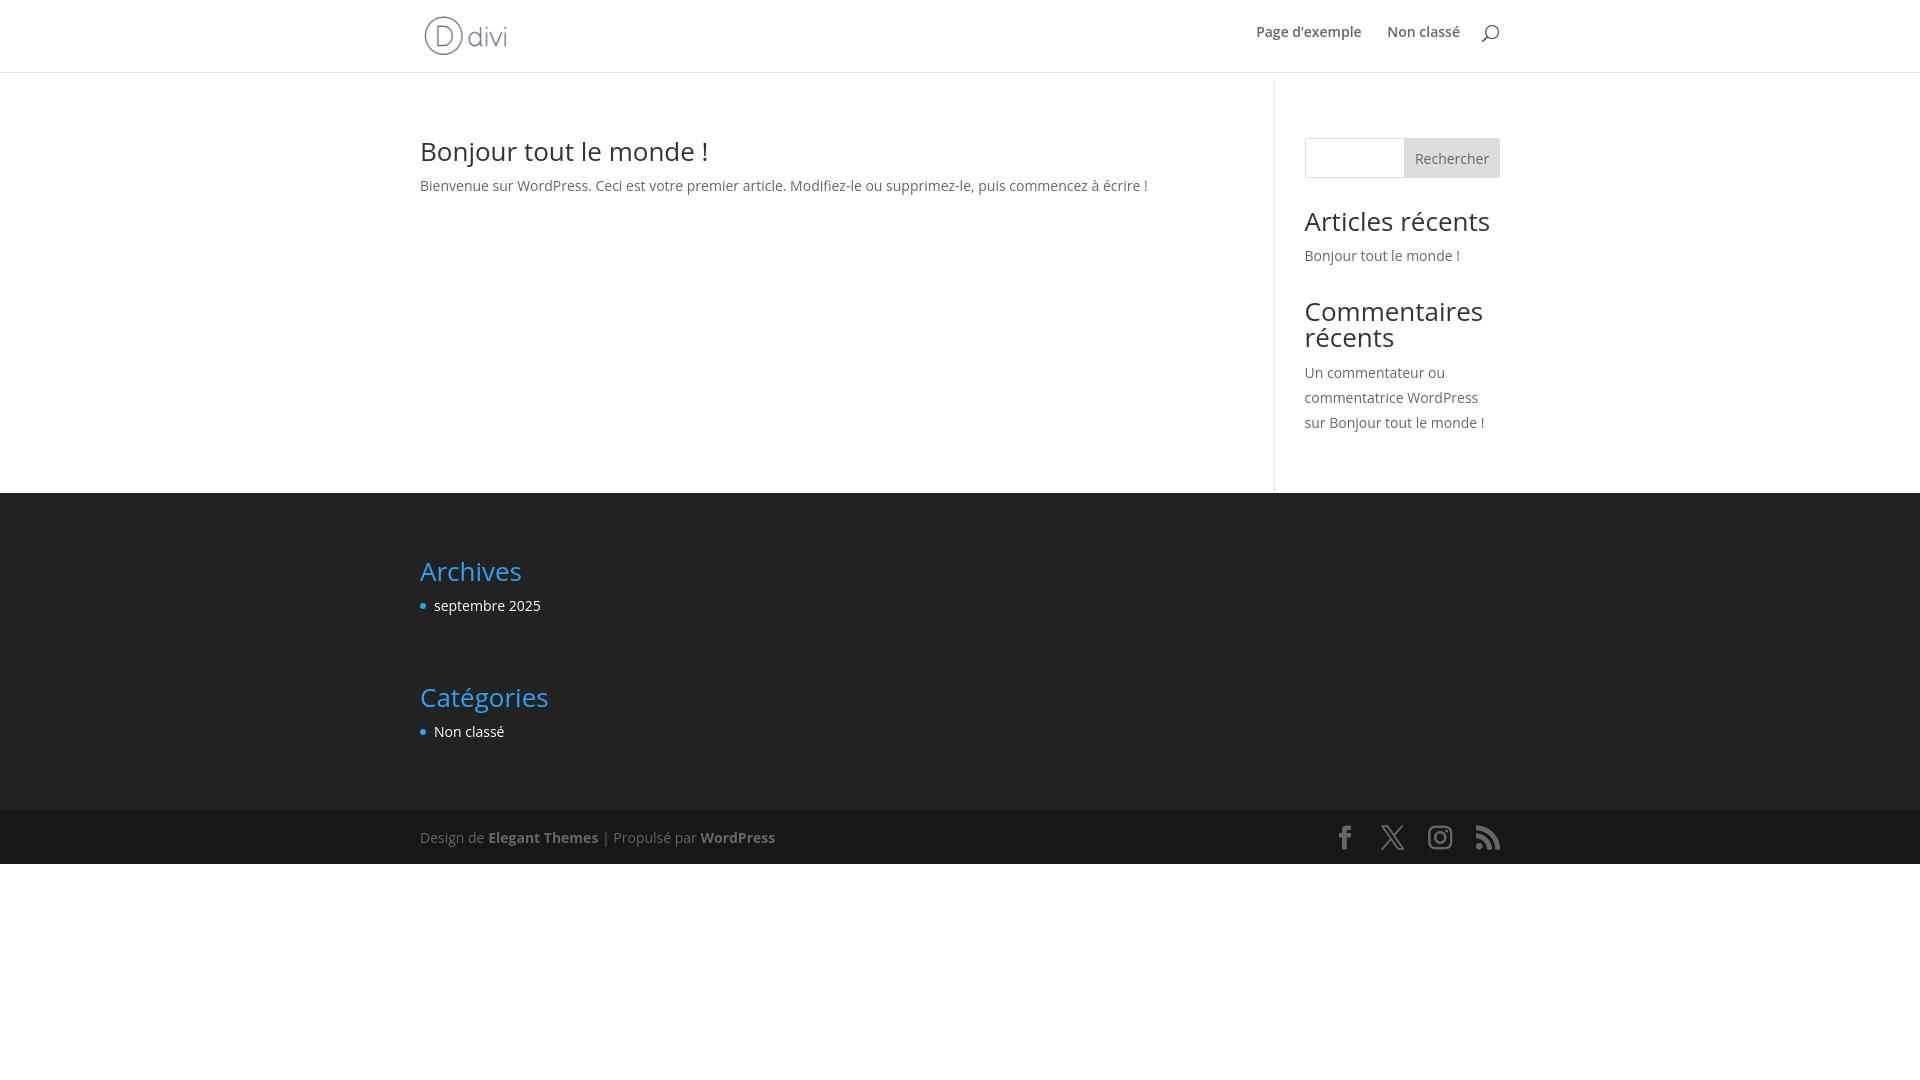Open the RSS feed icon in the footer
This screenshot has width=1920, height=1080.
[1488, 837]
